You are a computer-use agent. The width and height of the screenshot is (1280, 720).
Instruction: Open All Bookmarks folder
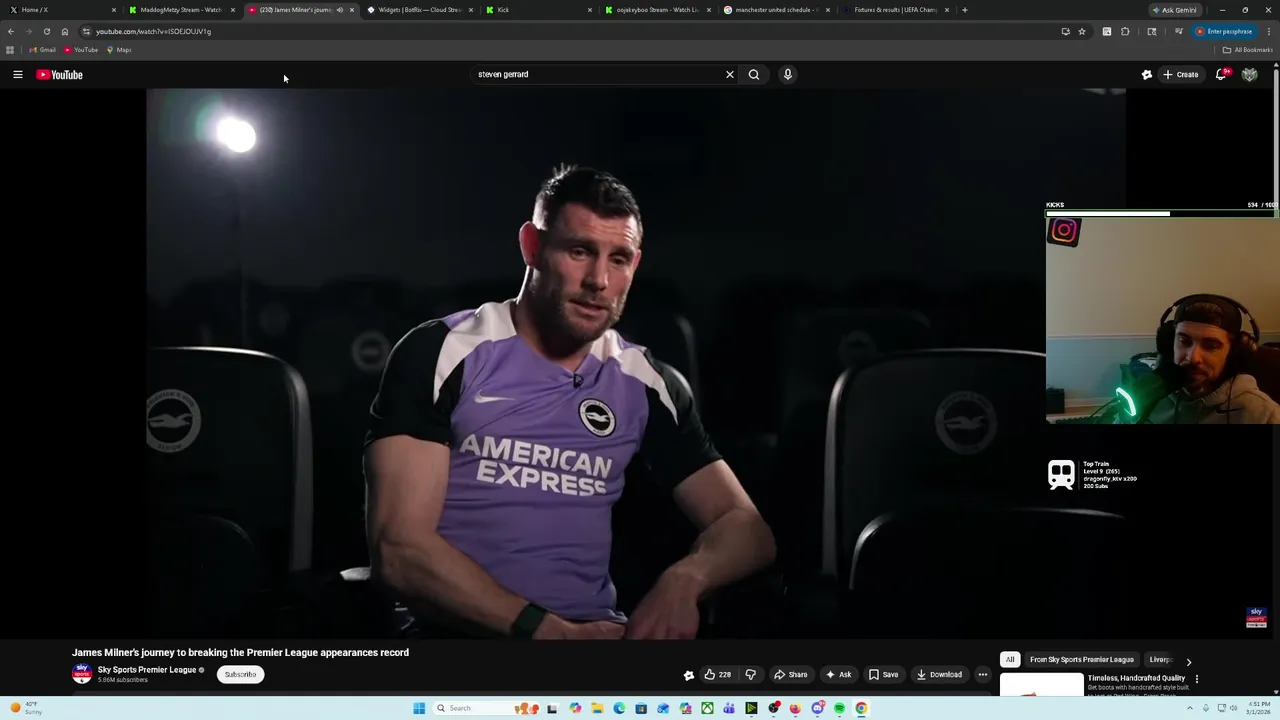click(x=1247, y=50)
